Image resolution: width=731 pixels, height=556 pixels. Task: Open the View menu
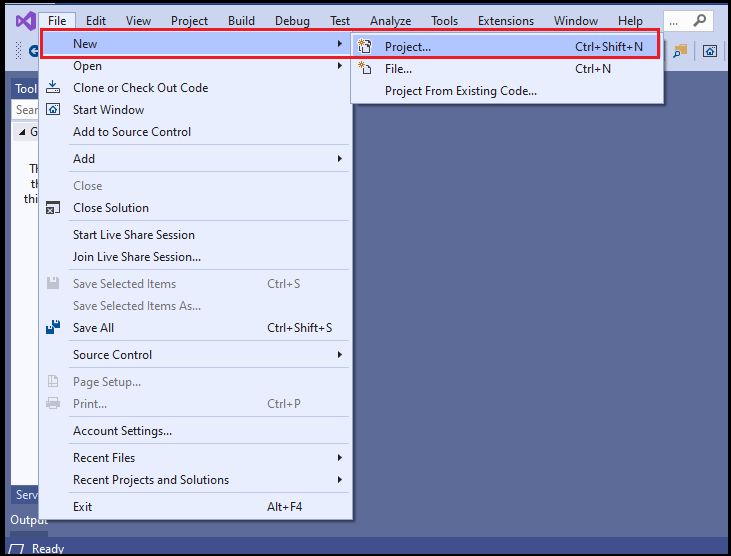138,21
